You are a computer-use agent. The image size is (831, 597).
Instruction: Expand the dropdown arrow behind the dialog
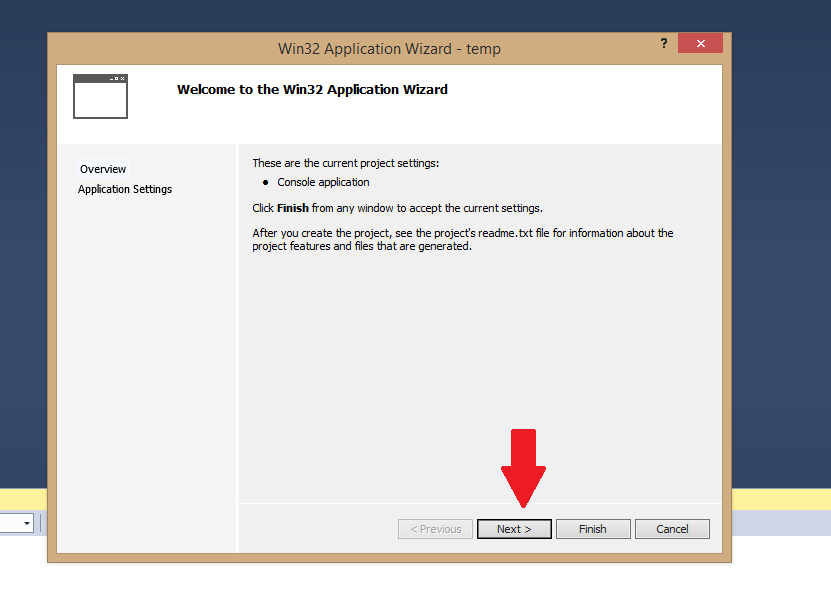pyautogui.click(x=27, y=523)
